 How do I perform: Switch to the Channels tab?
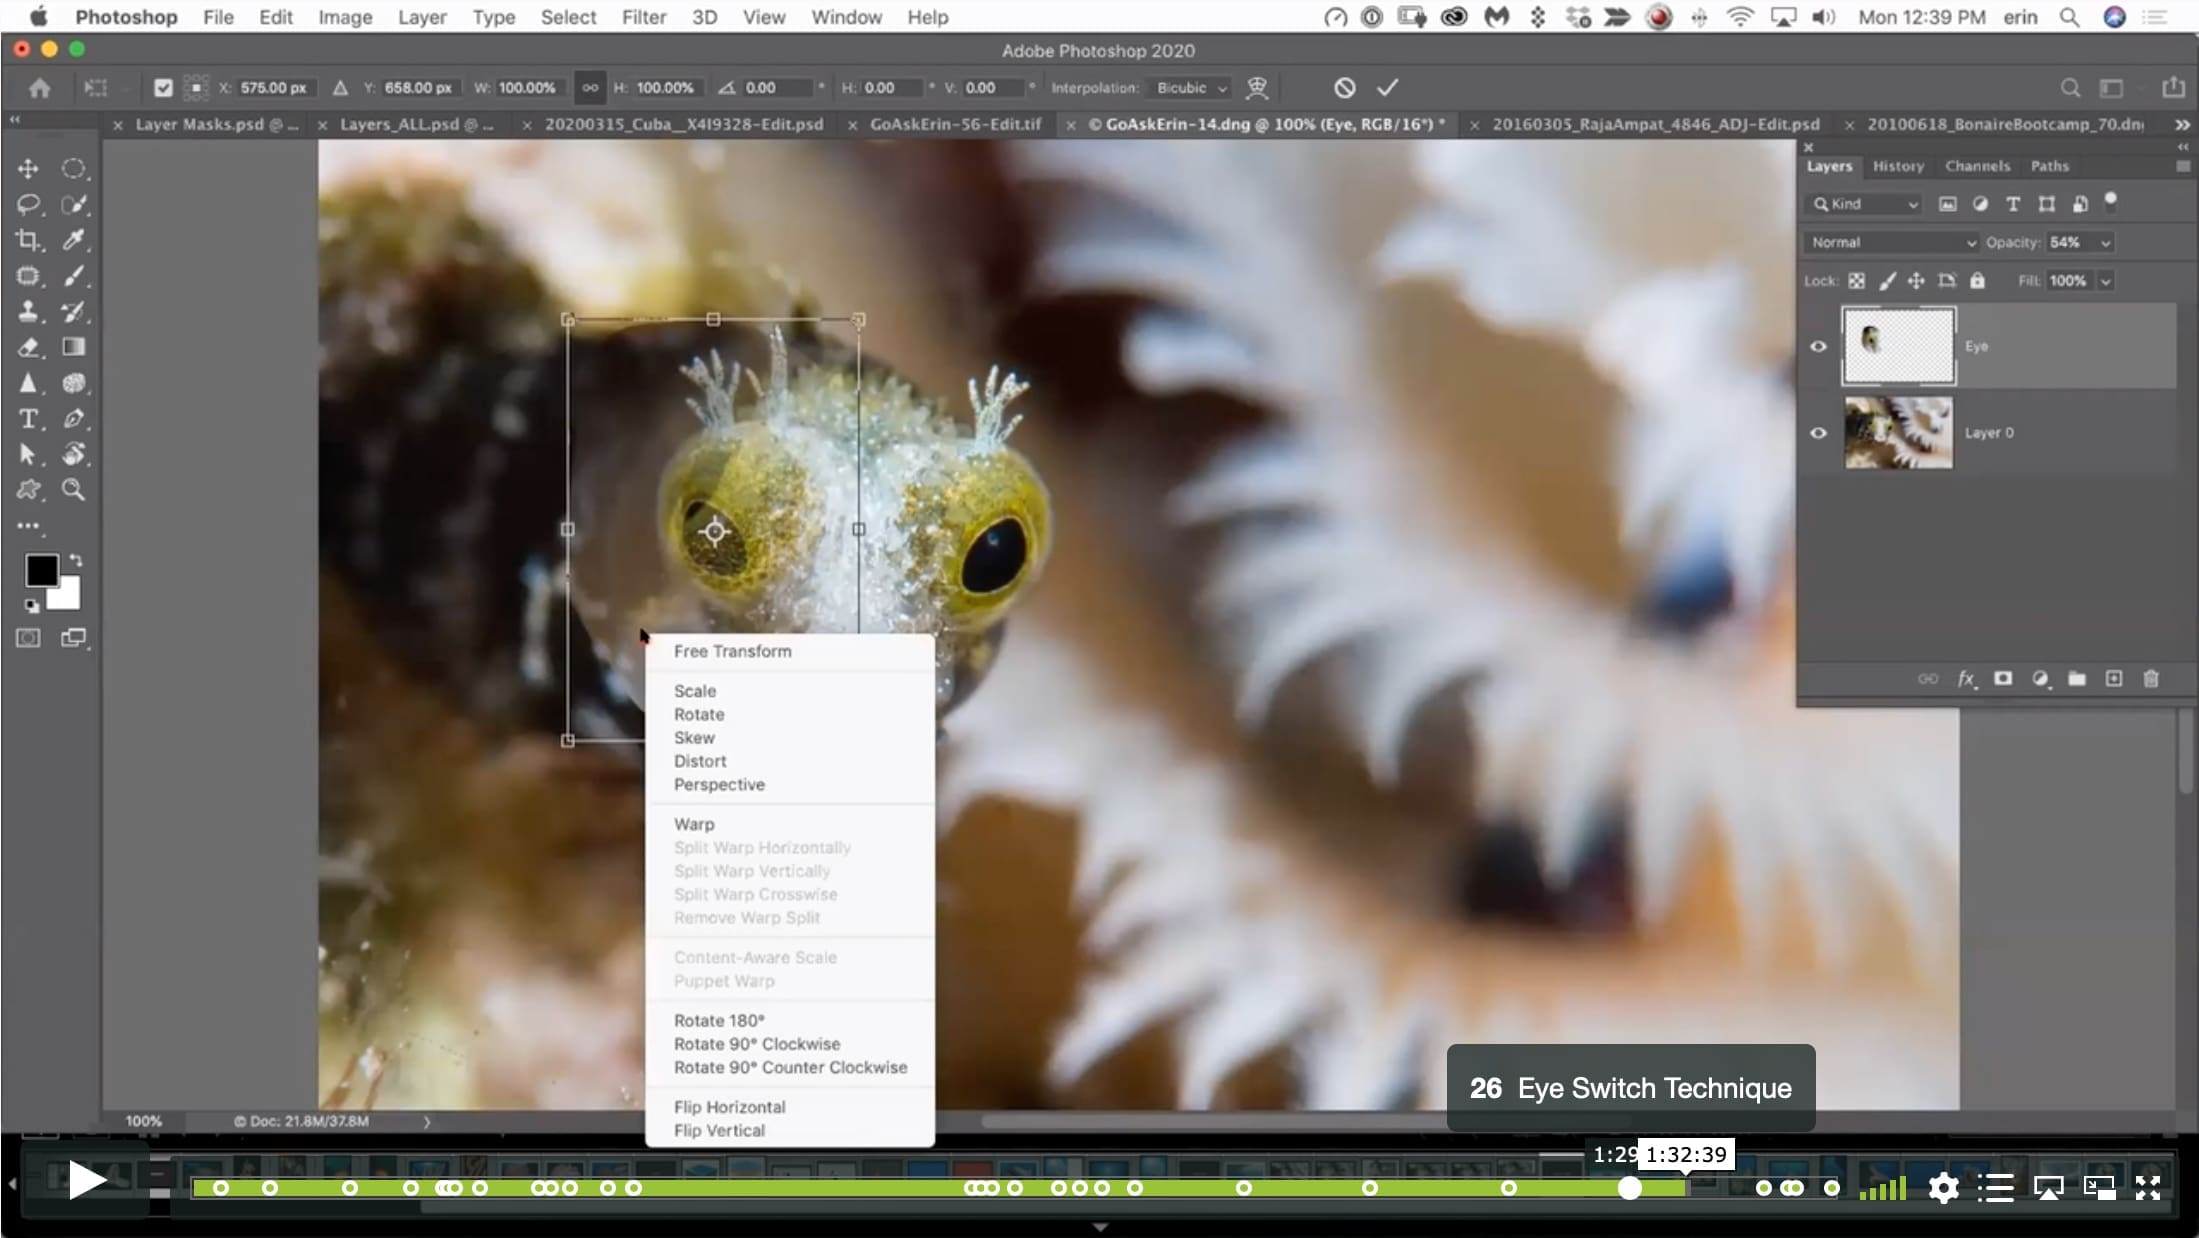[x=1977, y=166]
